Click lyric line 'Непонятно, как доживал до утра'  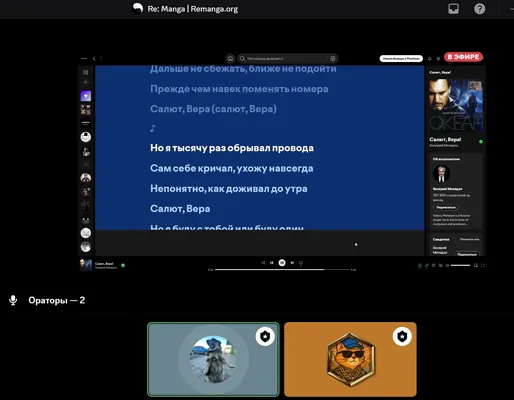click(x=229, y=189)
